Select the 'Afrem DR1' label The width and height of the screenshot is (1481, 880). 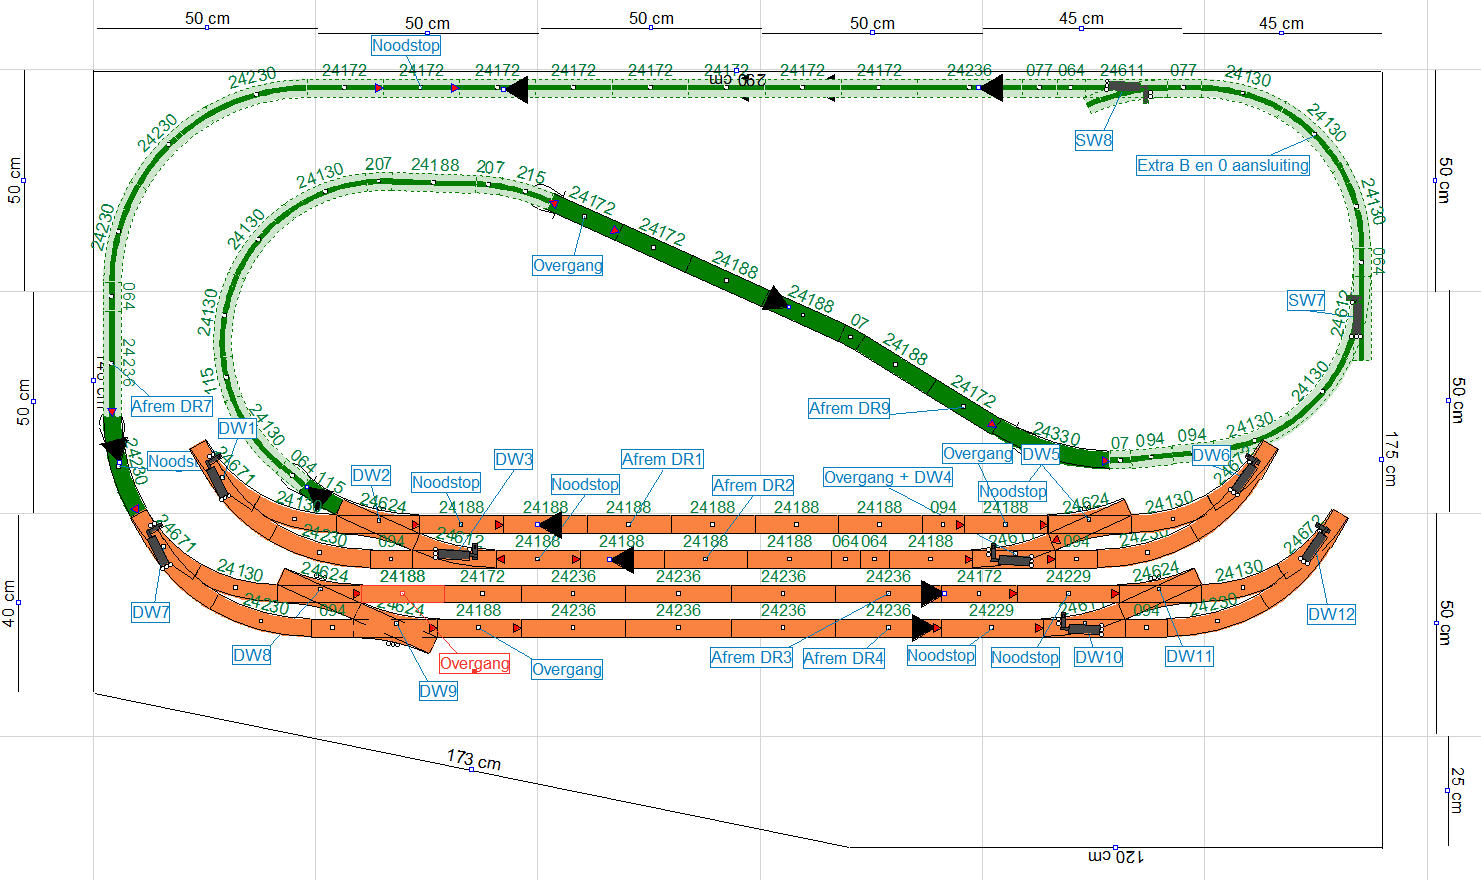point(661,460)
